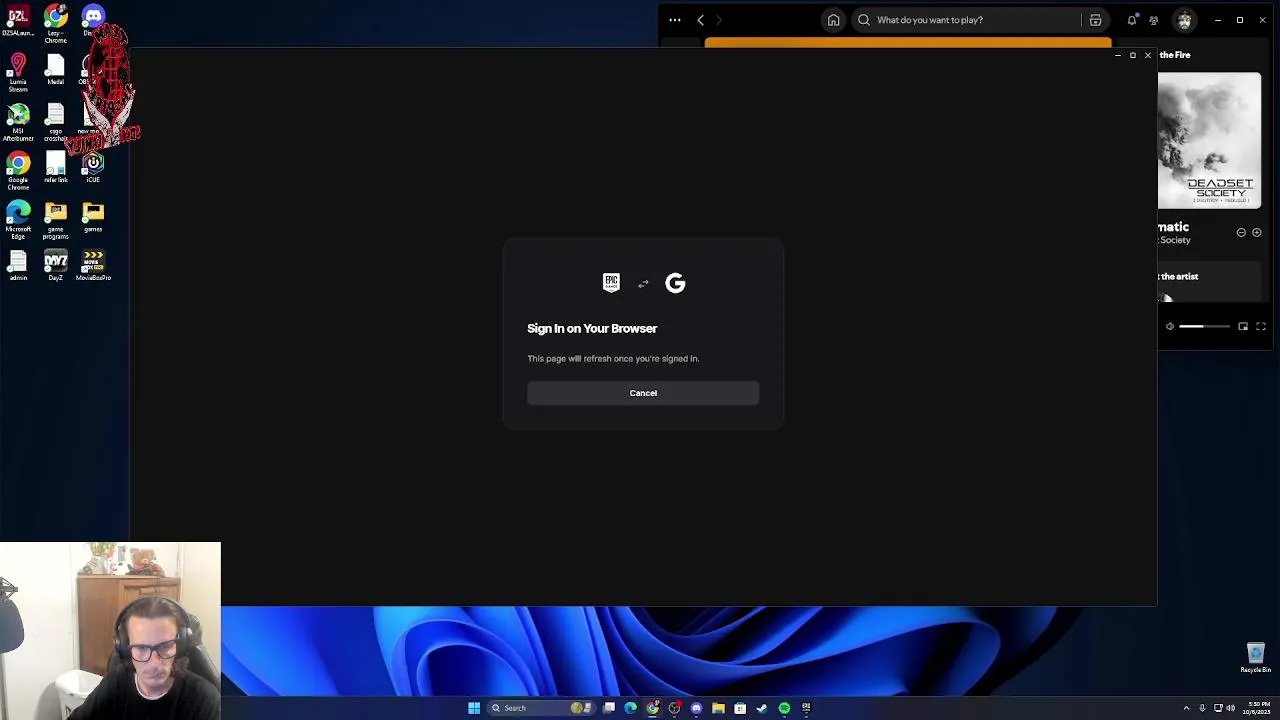Open Spotify Browse icon in search bar
Image resolution: width=1280 pixels, height=720 pixels.
[1096, 20]
